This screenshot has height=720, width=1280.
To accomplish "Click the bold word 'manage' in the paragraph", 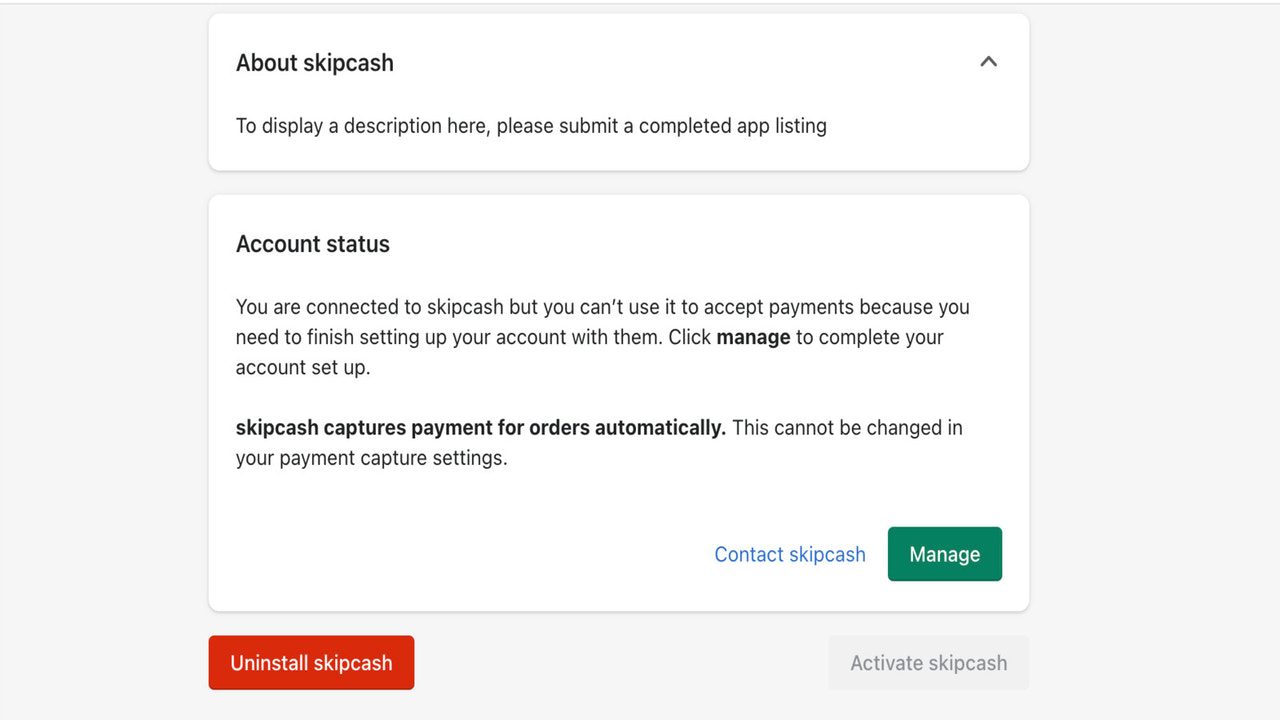I will coord(753,337).
